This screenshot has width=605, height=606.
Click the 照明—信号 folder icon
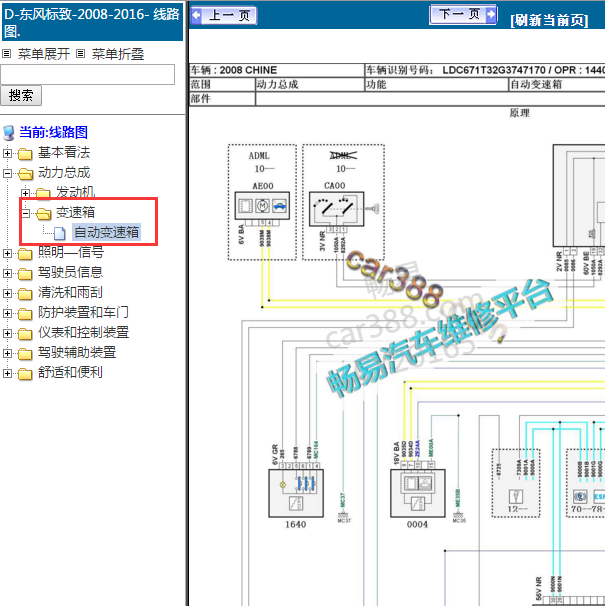(25, 254)
